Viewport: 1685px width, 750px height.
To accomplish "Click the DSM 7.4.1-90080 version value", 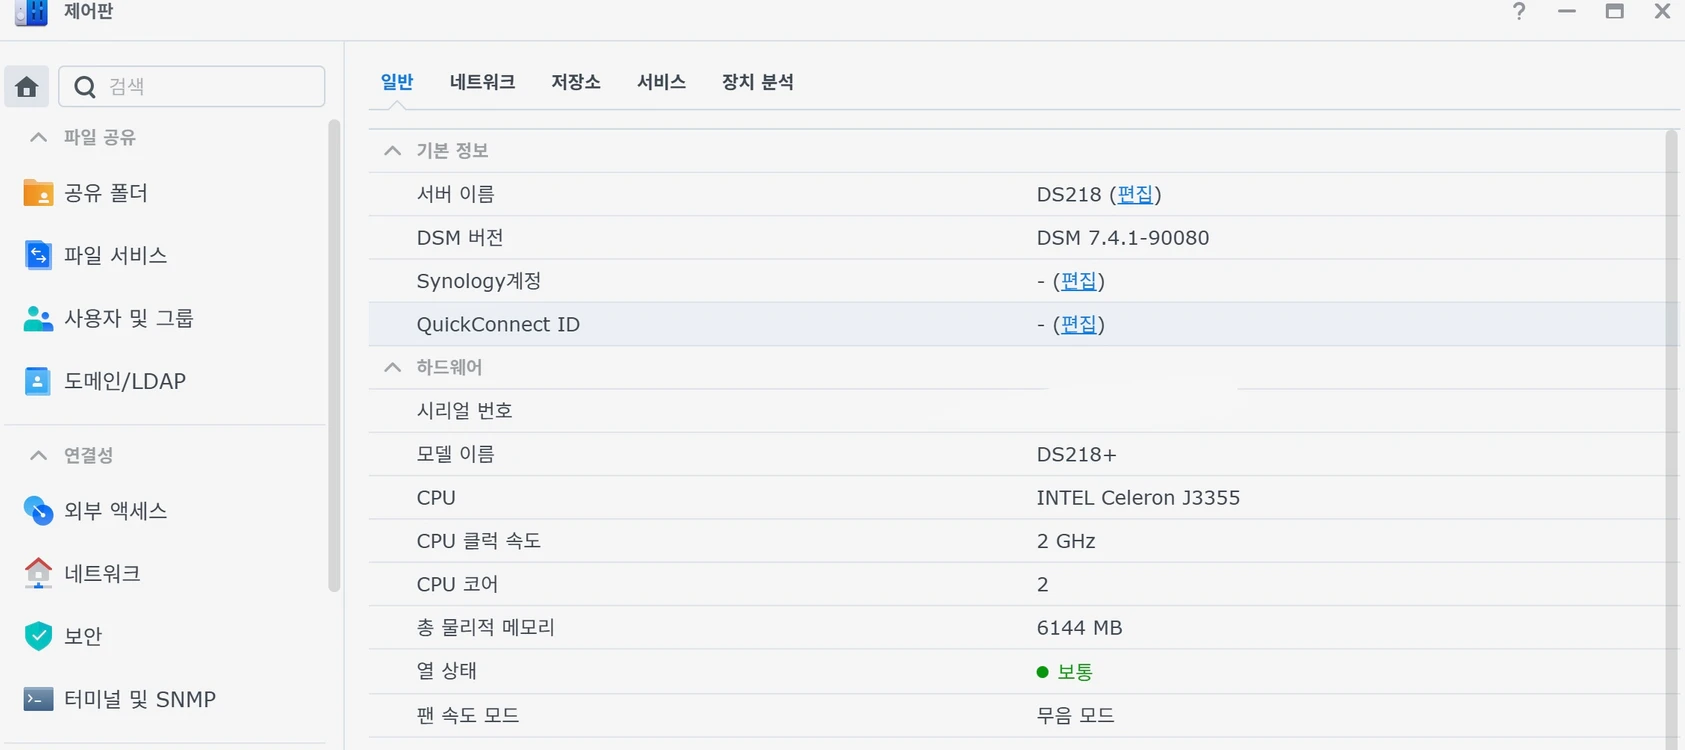I will tap(1123, 238).
